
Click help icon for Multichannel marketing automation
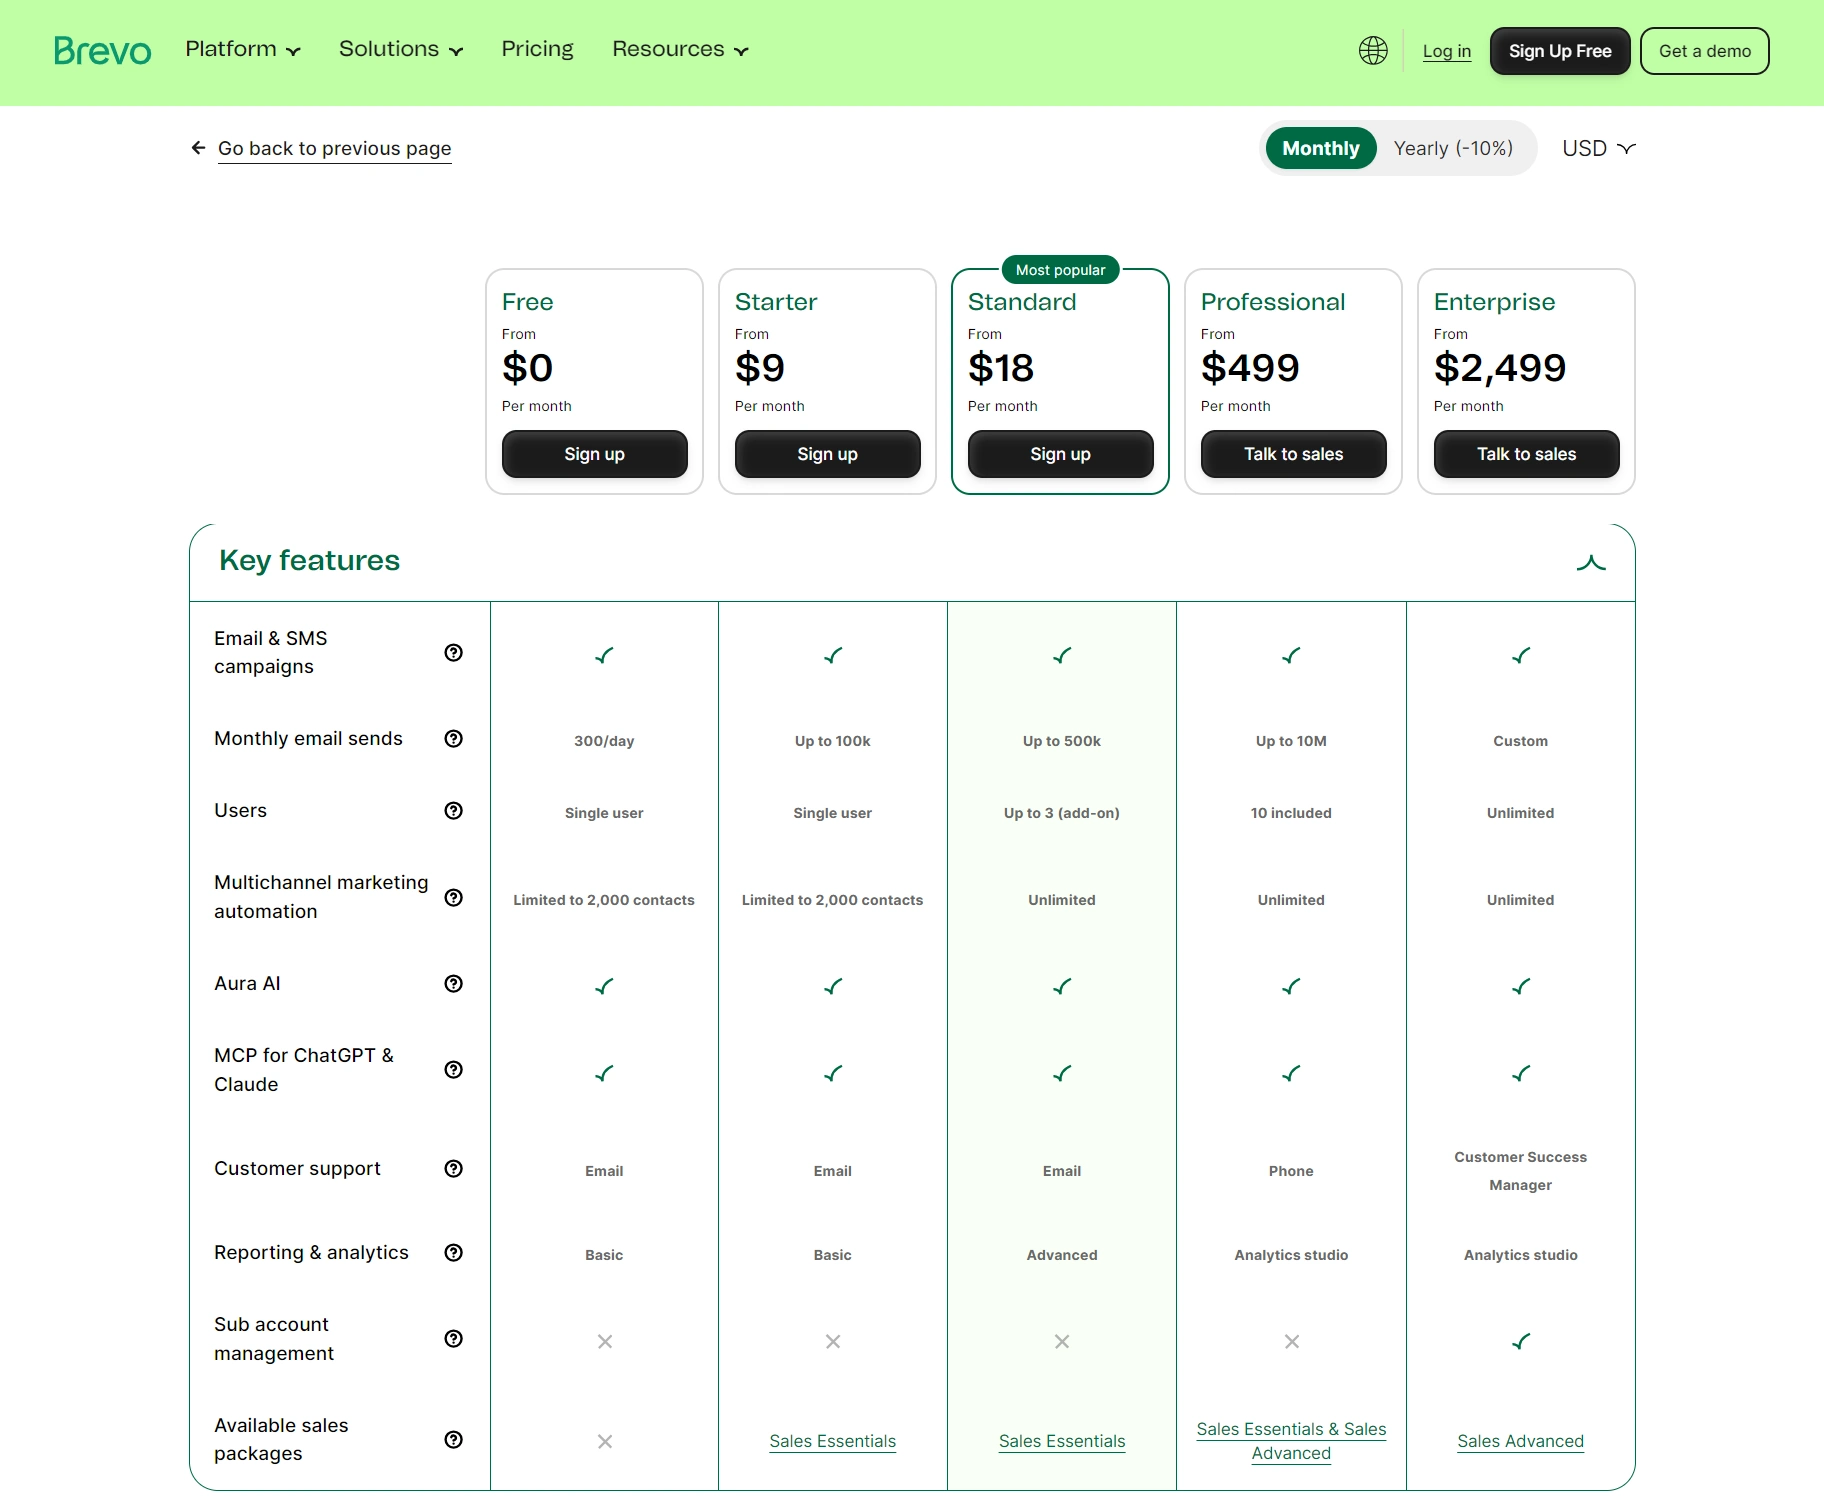pyautogui.click(x=453, y=898)
